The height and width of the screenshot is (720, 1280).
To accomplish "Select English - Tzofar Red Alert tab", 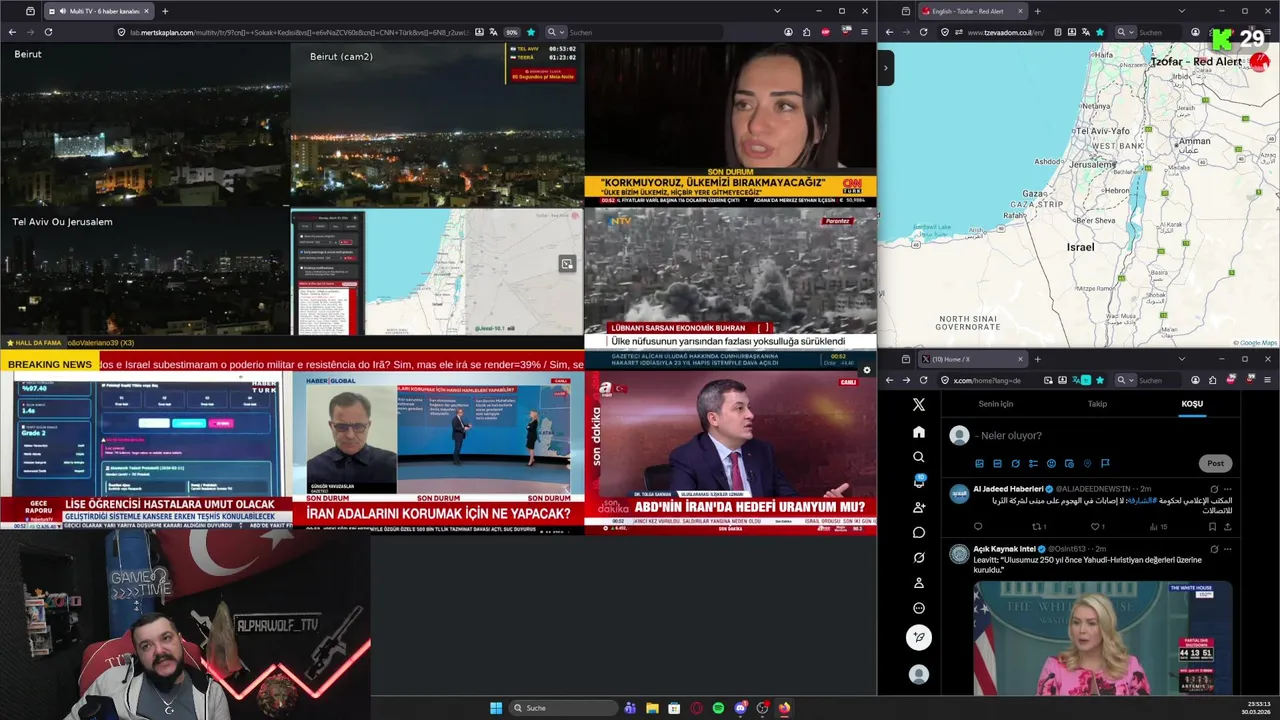I will (972, 11).
